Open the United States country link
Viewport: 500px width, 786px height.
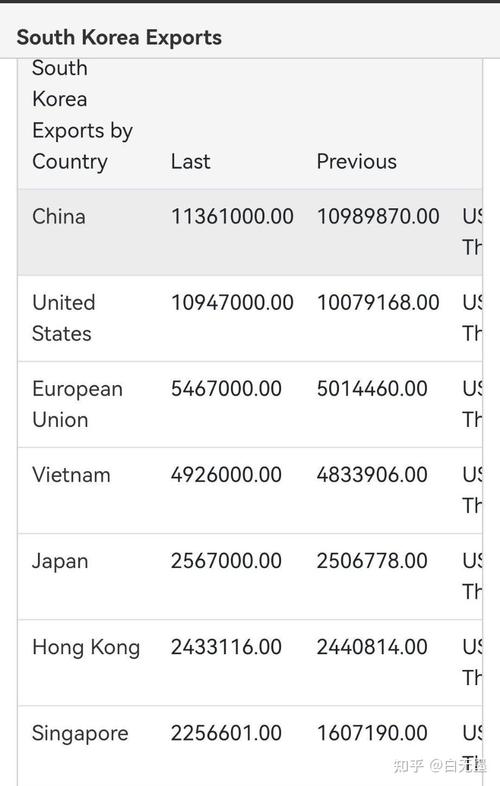[x=64, y=318]
